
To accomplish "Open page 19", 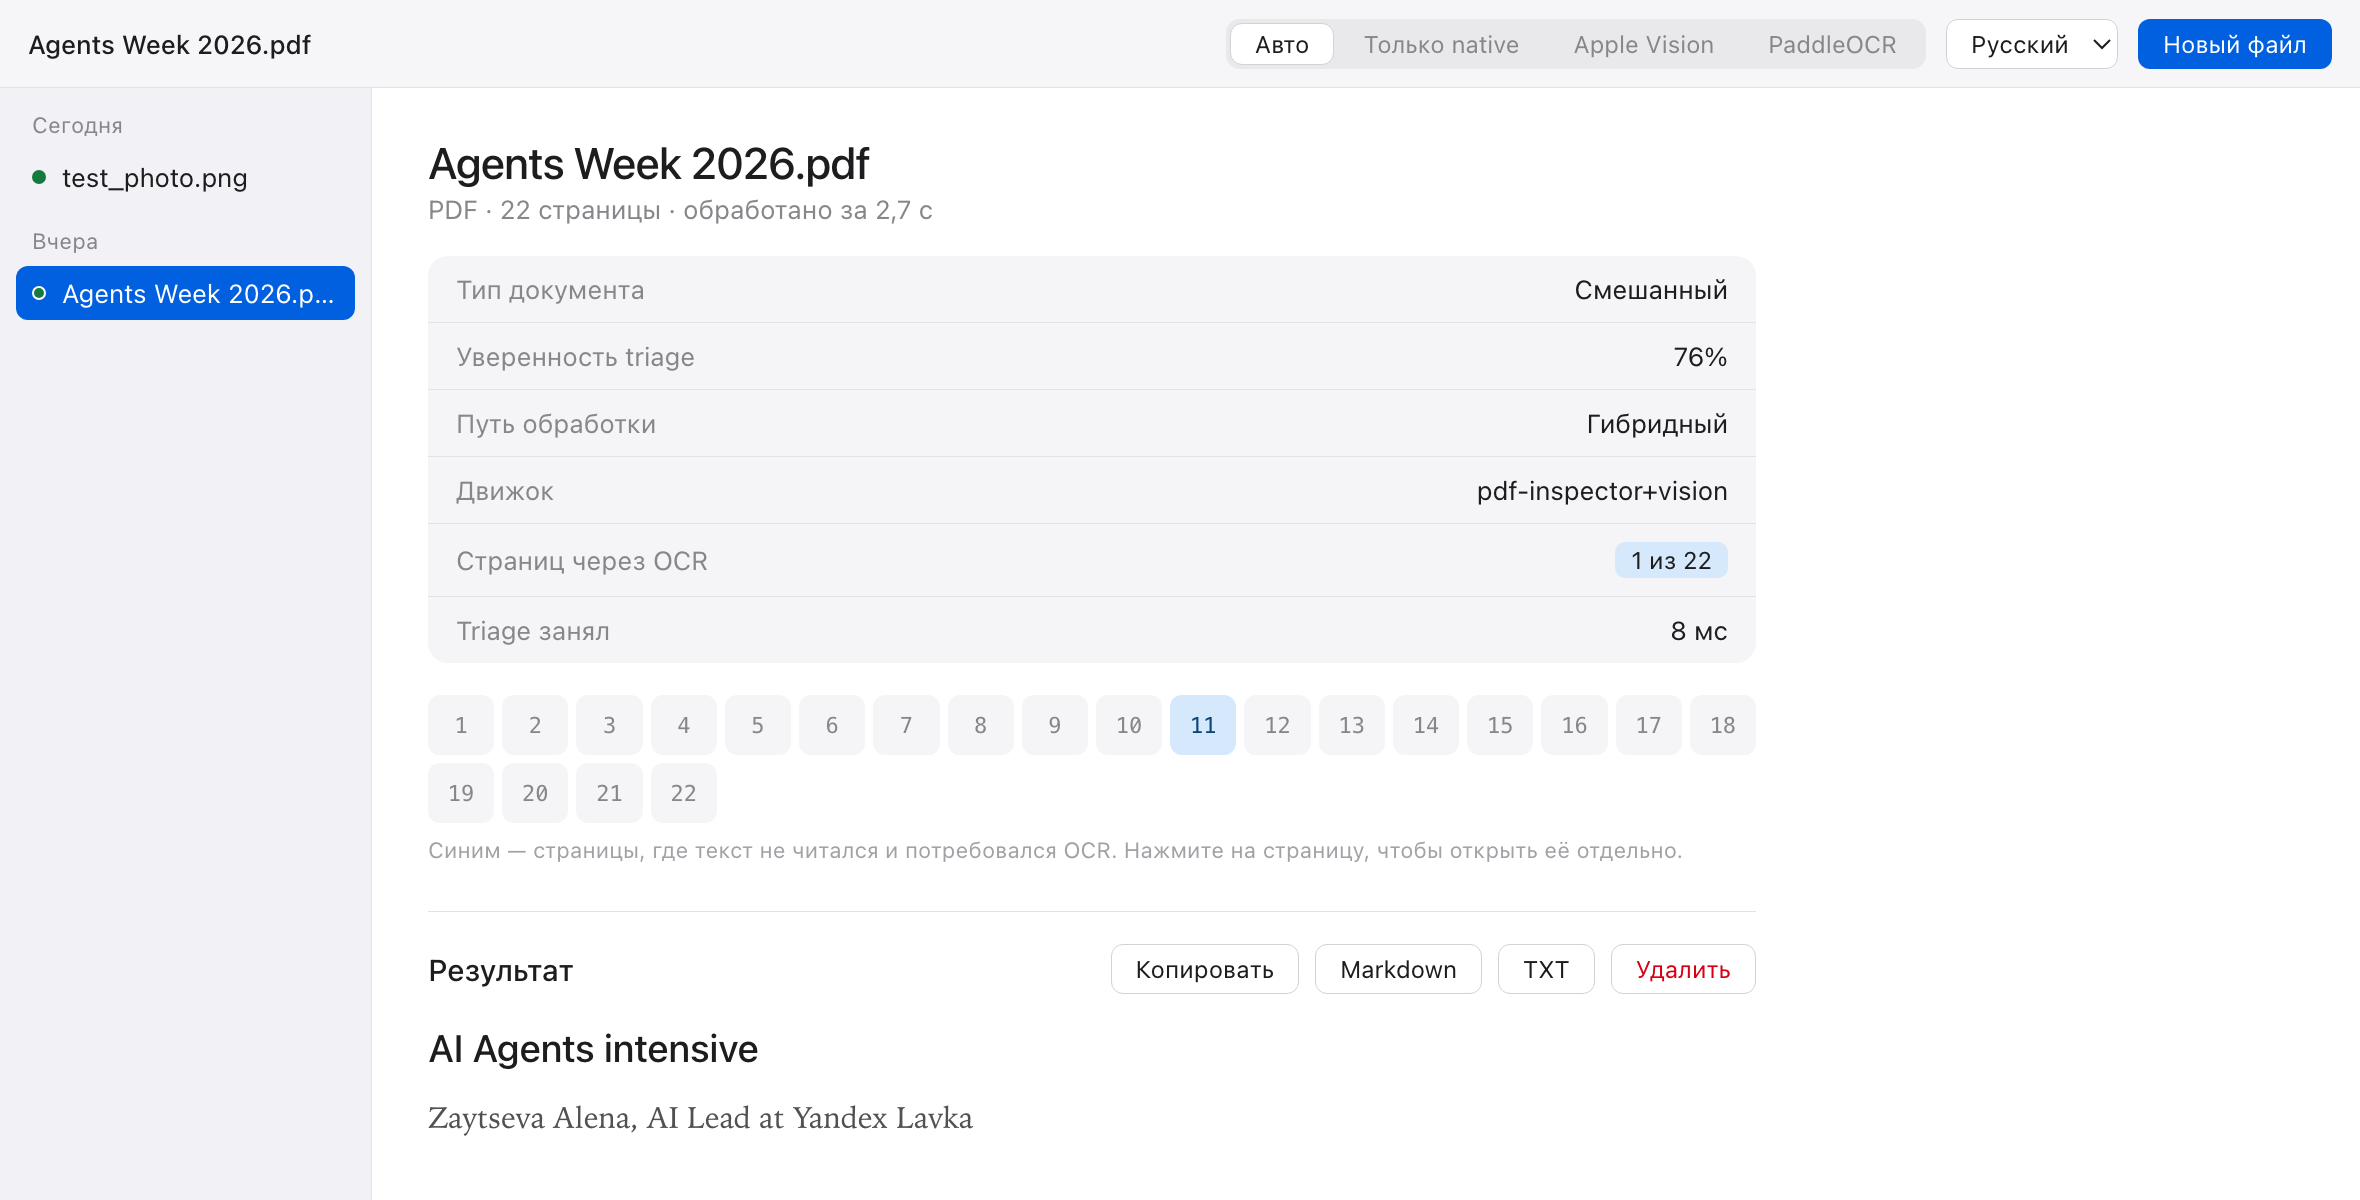I will click(x=461, y=793).
